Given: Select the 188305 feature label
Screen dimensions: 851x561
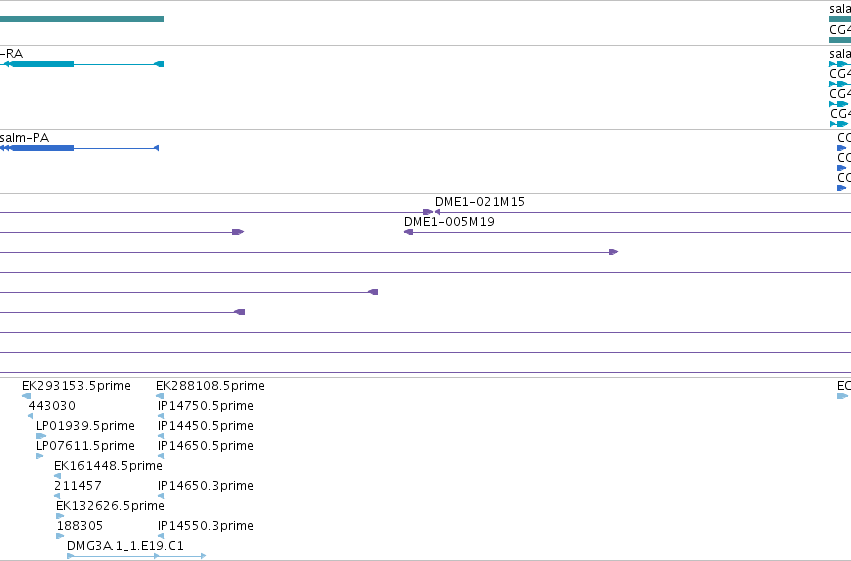Looking at the screenshot, I should (x=80, y=526).
